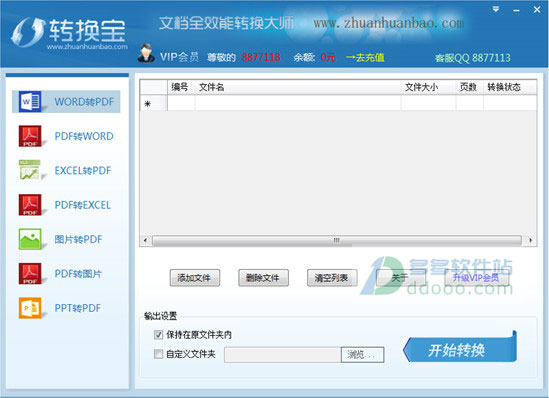Click the green picture icon beside 图片转PDF
The image size is (549, 398).
pos(30,239)
